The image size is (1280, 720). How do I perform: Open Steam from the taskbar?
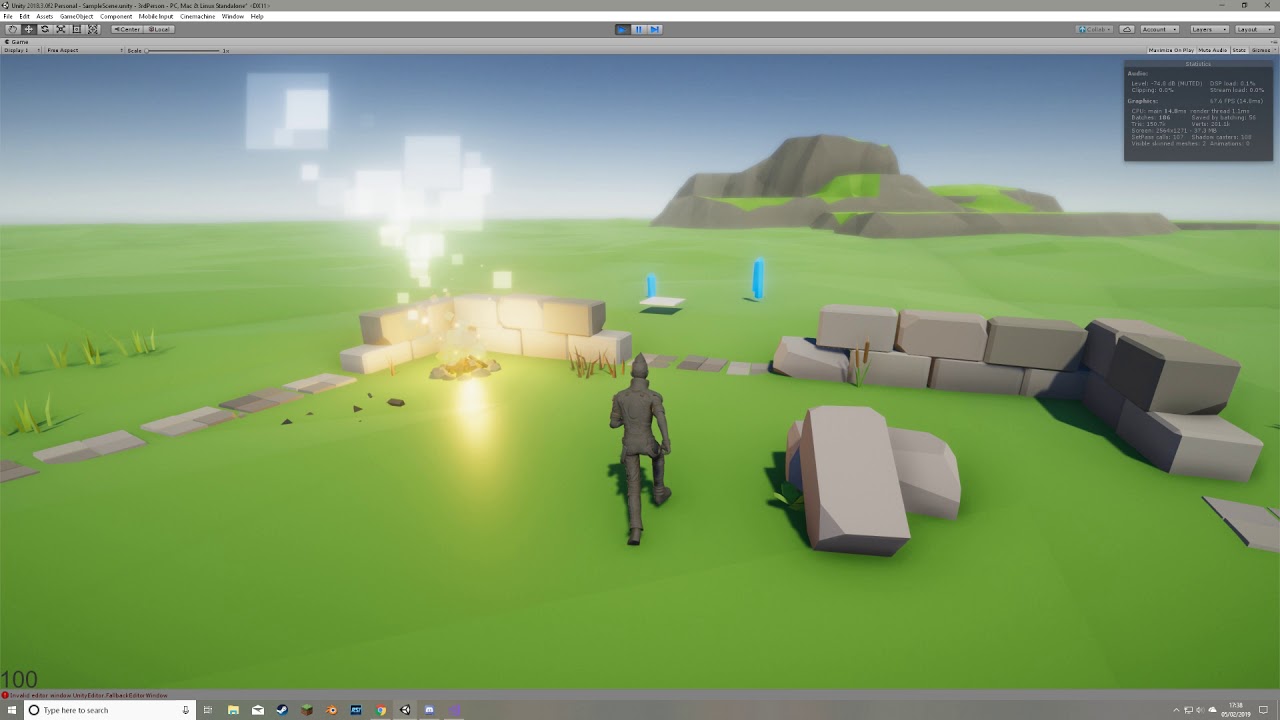pos(282,710)
